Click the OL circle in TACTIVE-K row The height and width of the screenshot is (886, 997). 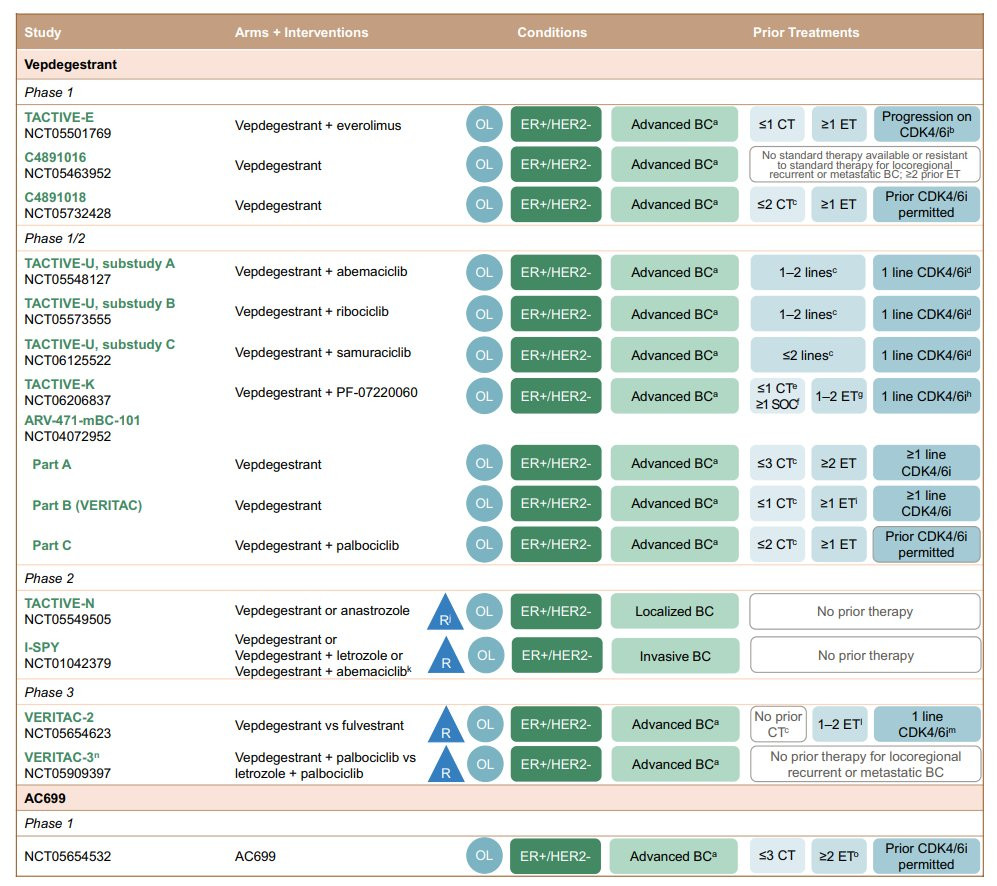(x=484, y=396)
